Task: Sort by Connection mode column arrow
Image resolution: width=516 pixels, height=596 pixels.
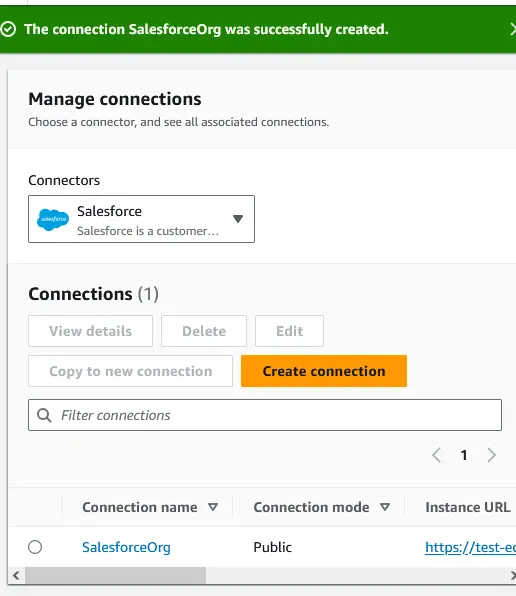Action: click(385, 507)
